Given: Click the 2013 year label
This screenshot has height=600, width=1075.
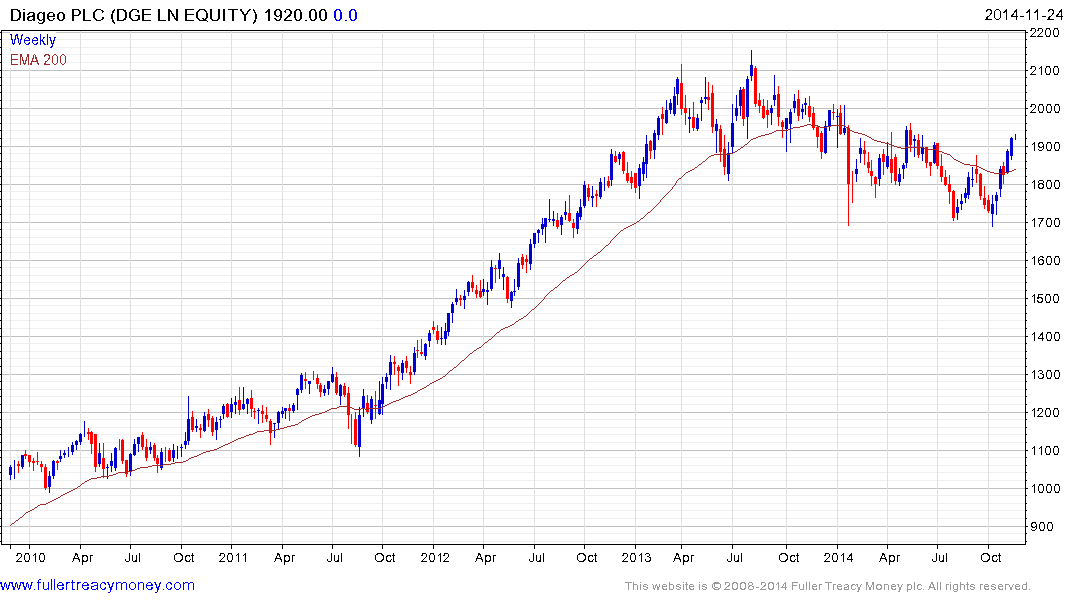Looking at the screenshot, I should [x=636, y=557].
